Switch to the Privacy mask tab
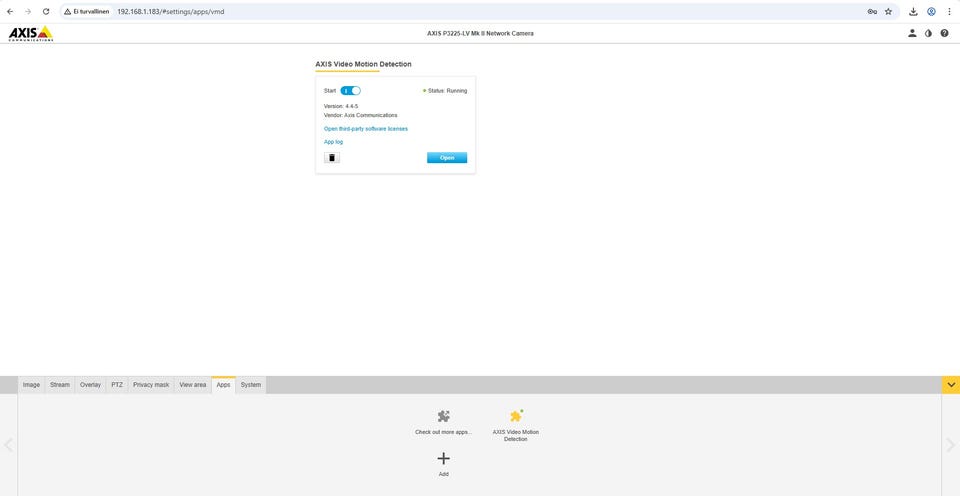The width and height of the screenshot is (960, 496). coord(151,385)
